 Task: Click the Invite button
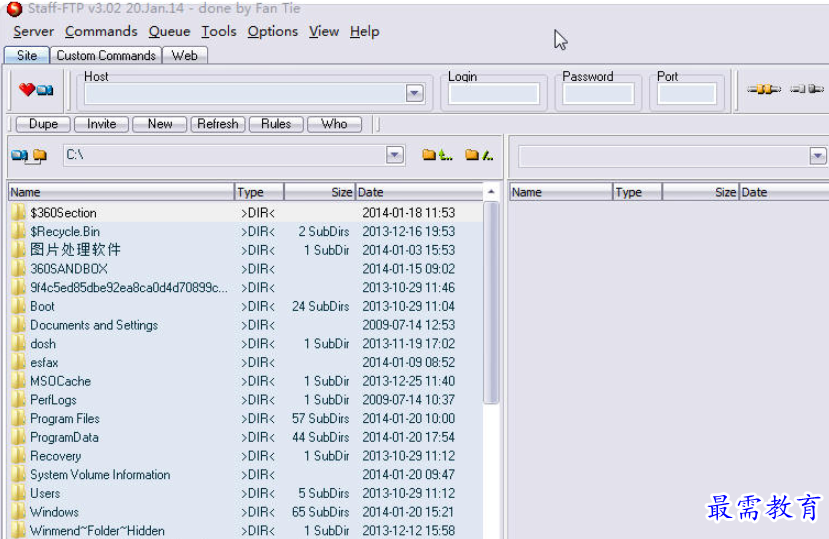click(x=102, y=124)
